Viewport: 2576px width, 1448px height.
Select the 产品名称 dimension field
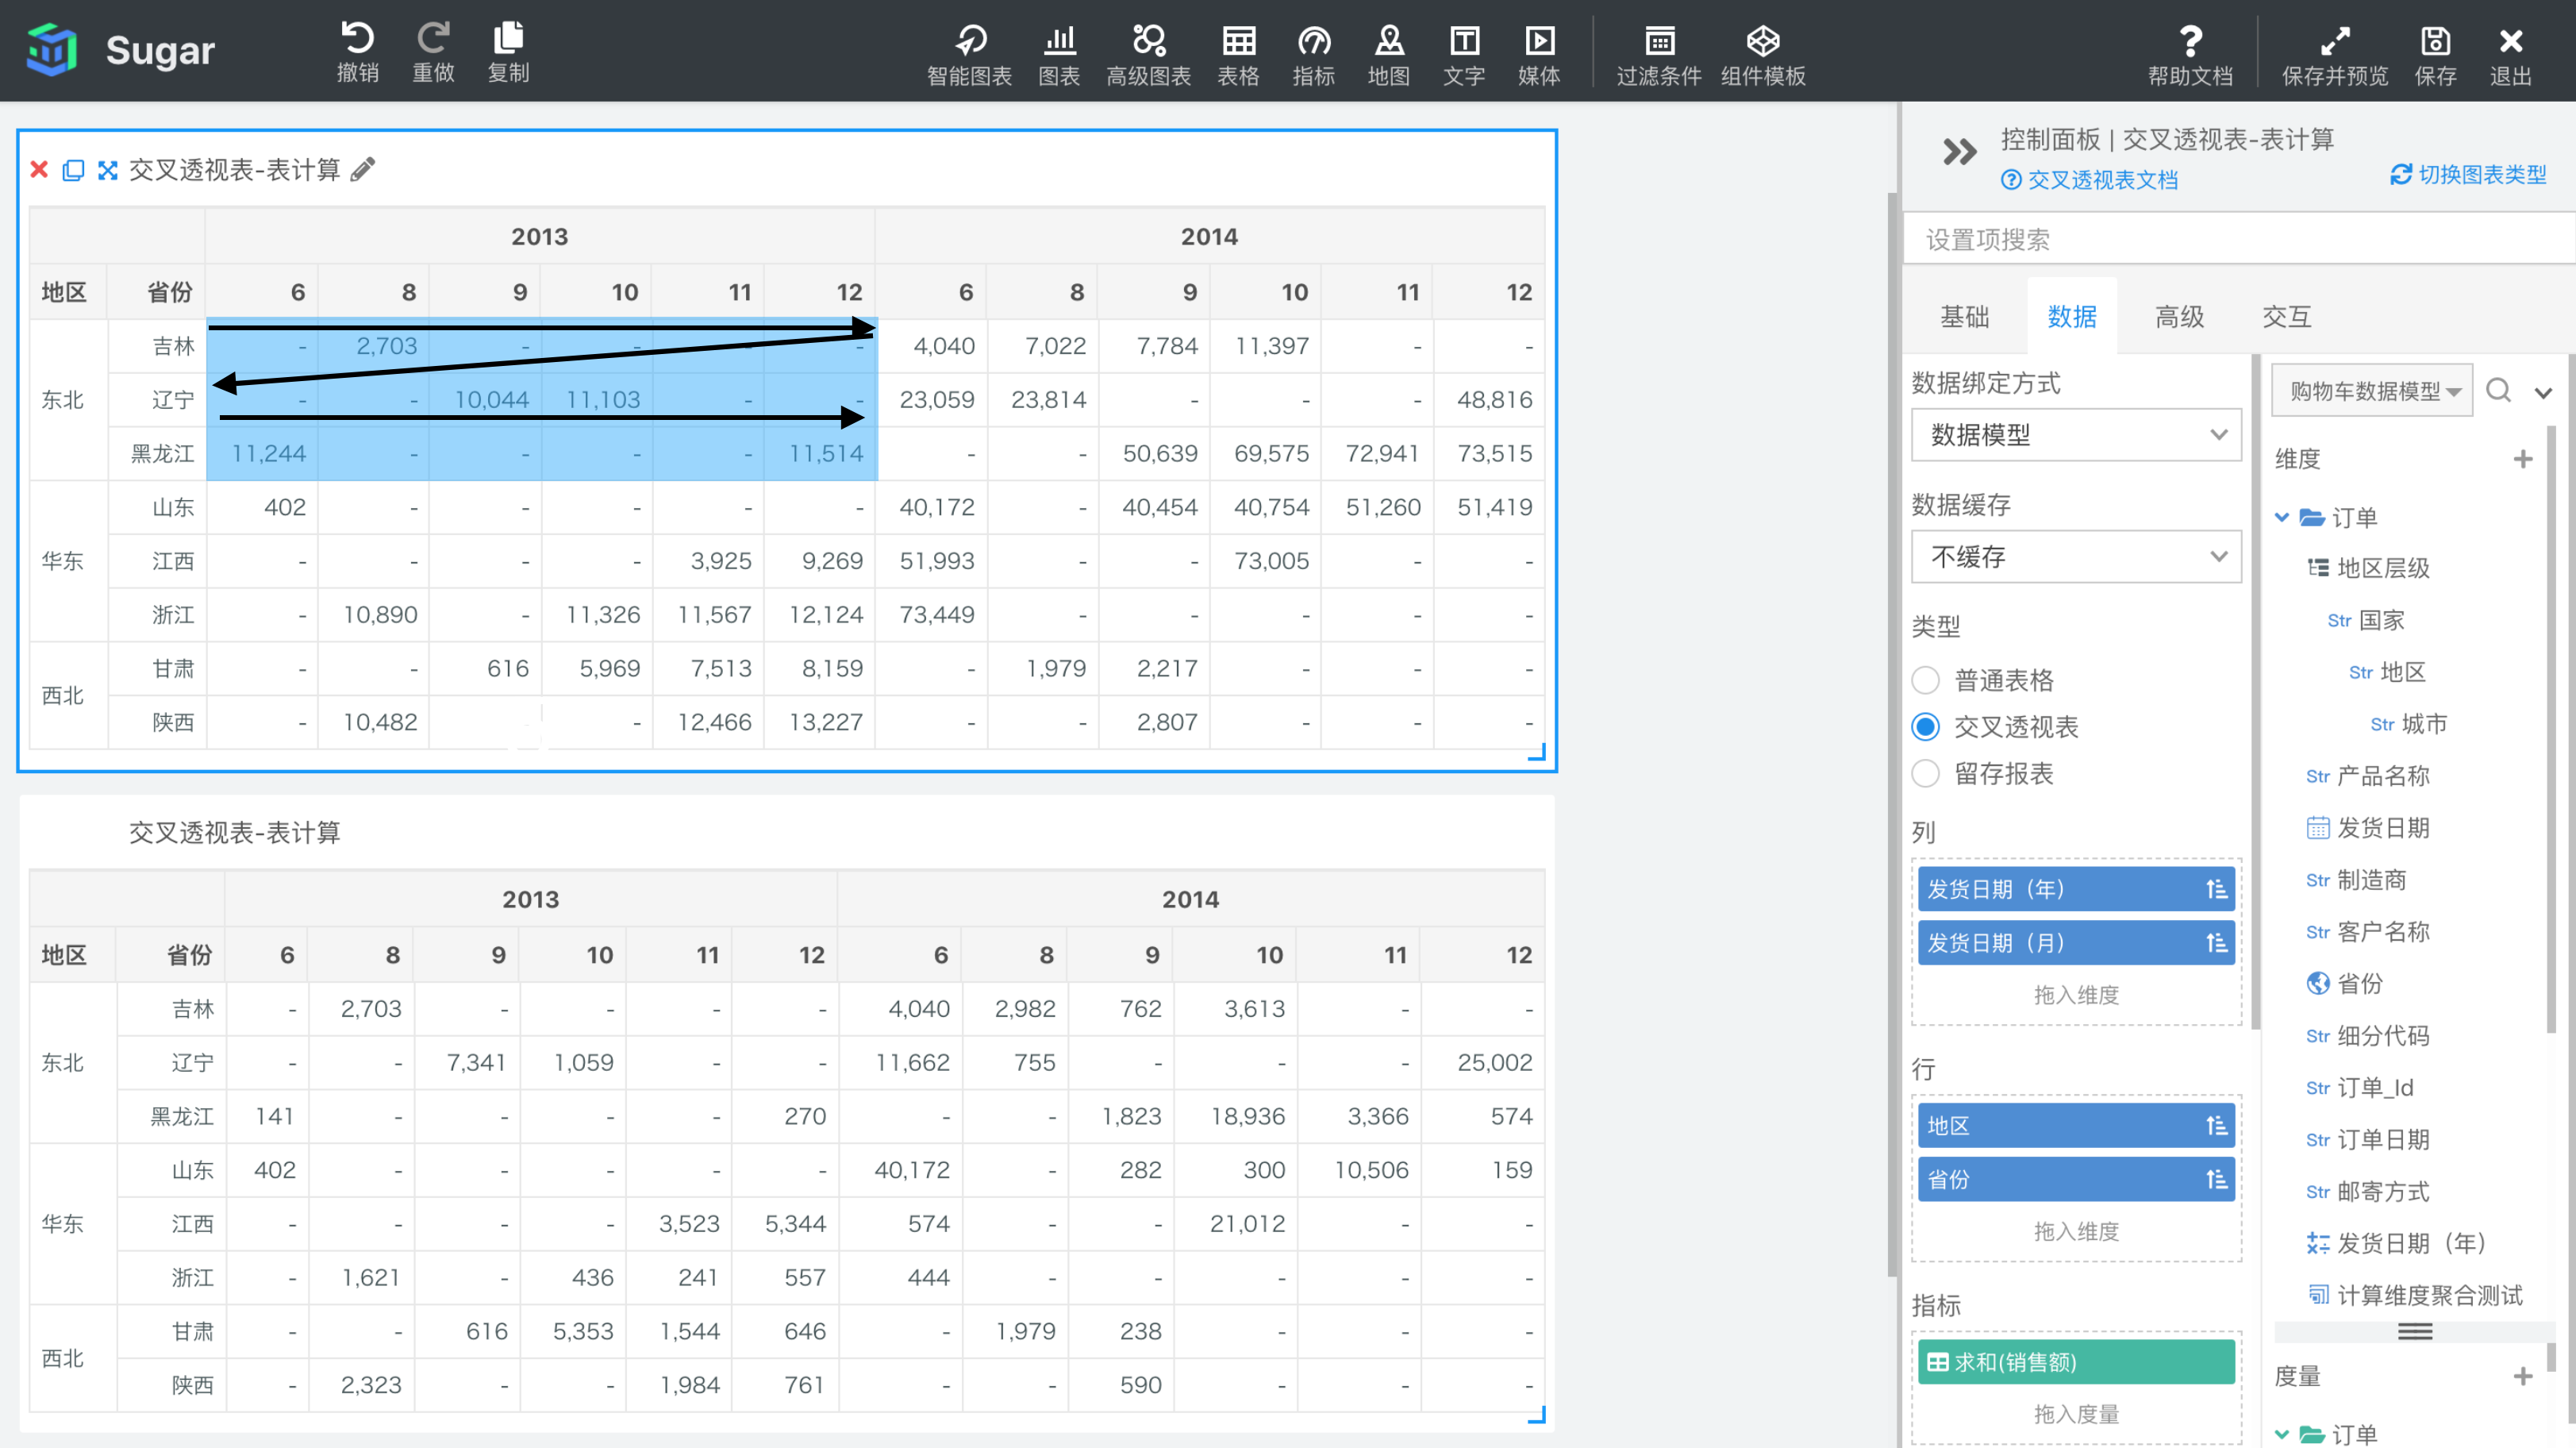coord(2368,776)
